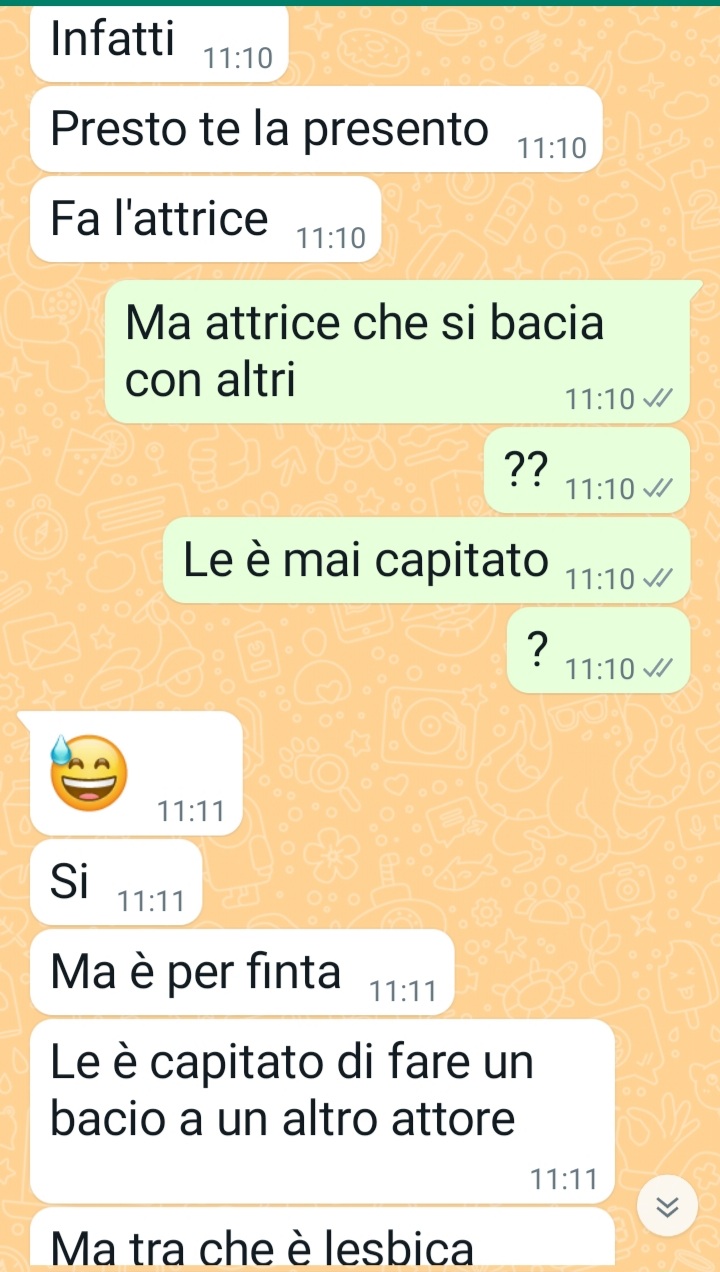Select the 'Le è mai capitato' message
This screenshot has width=720, height=1272.
click(x=426, y=560)
